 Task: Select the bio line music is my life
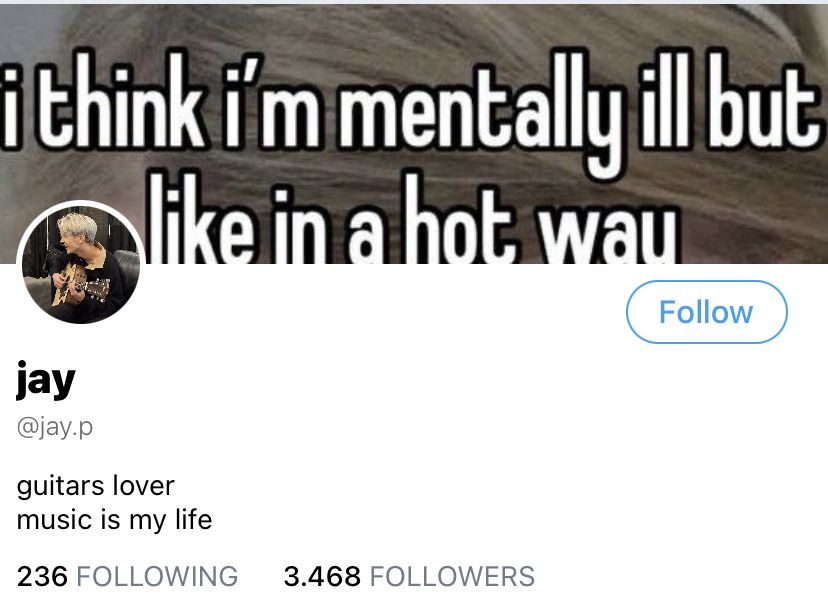point(115,520)
